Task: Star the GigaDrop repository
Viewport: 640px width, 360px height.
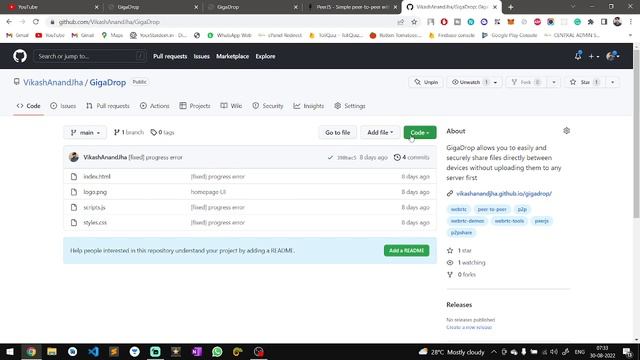Action: click(585, 82)
